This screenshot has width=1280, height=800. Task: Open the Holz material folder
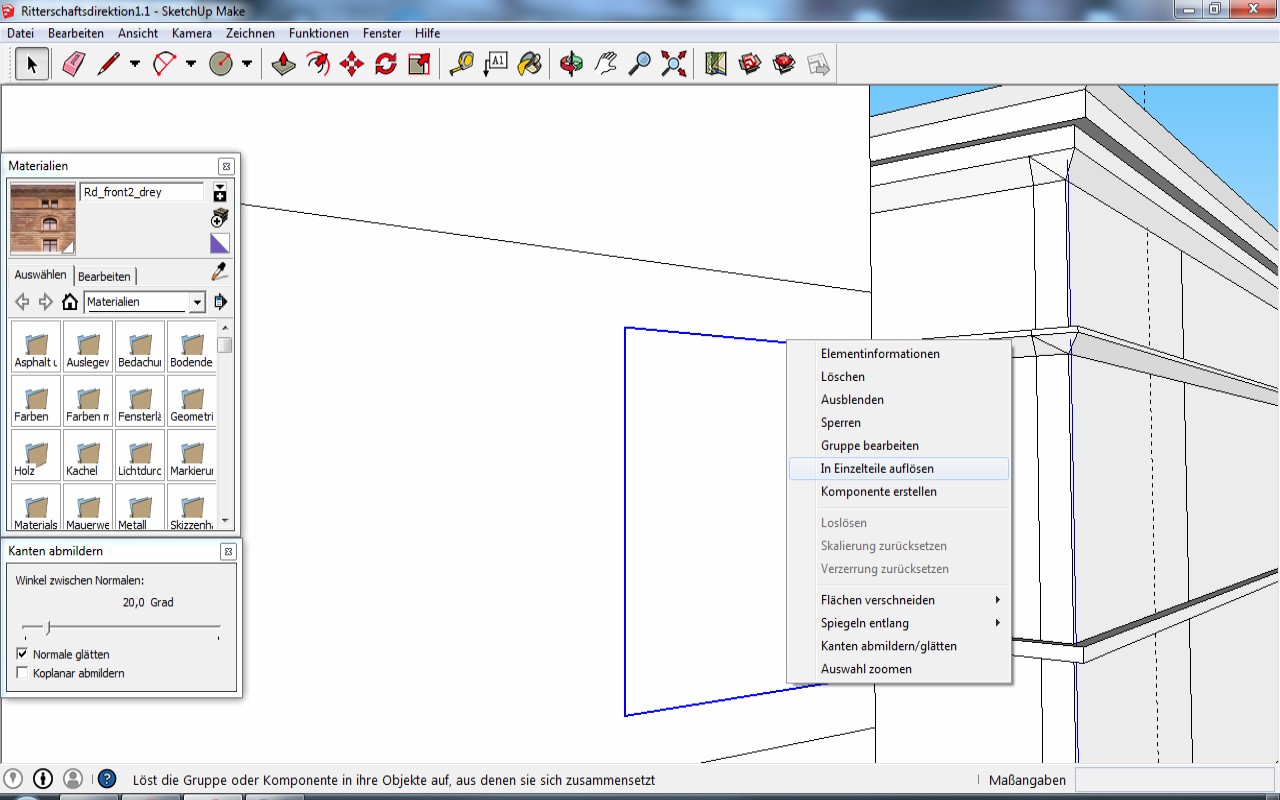tap(36, 455)
